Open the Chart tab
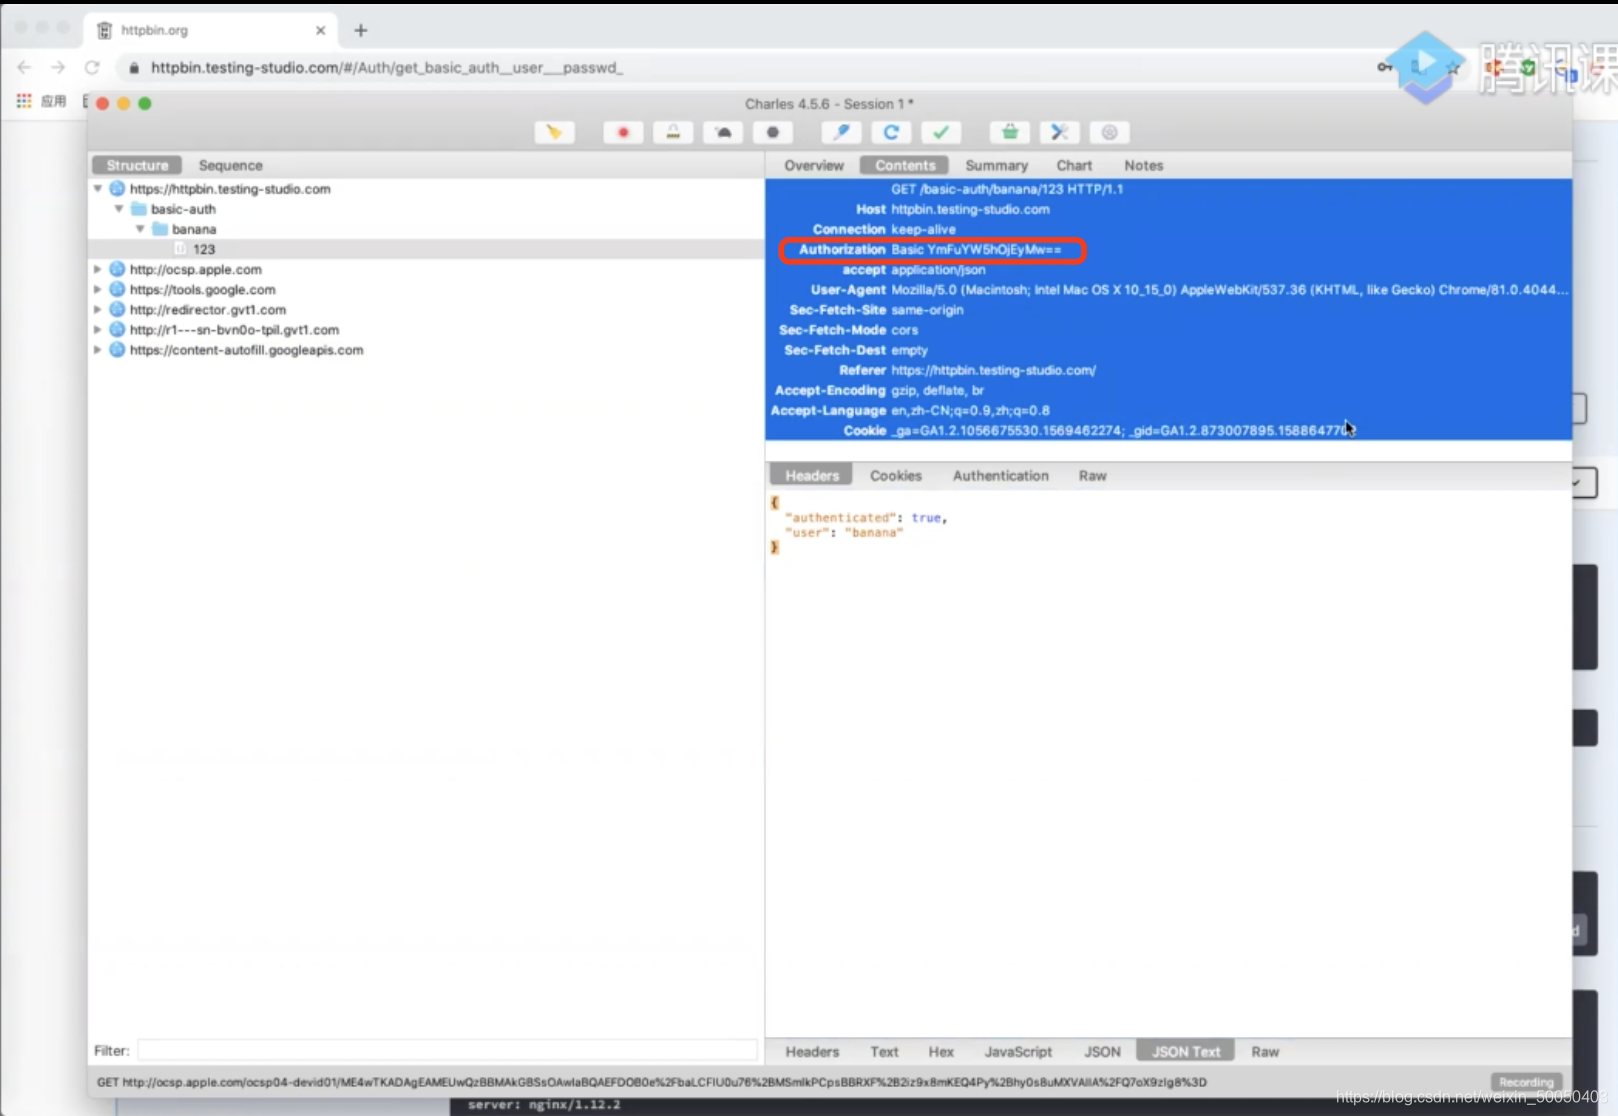Screen dimensions: 1618x1116 click(x=1074, y=165)
